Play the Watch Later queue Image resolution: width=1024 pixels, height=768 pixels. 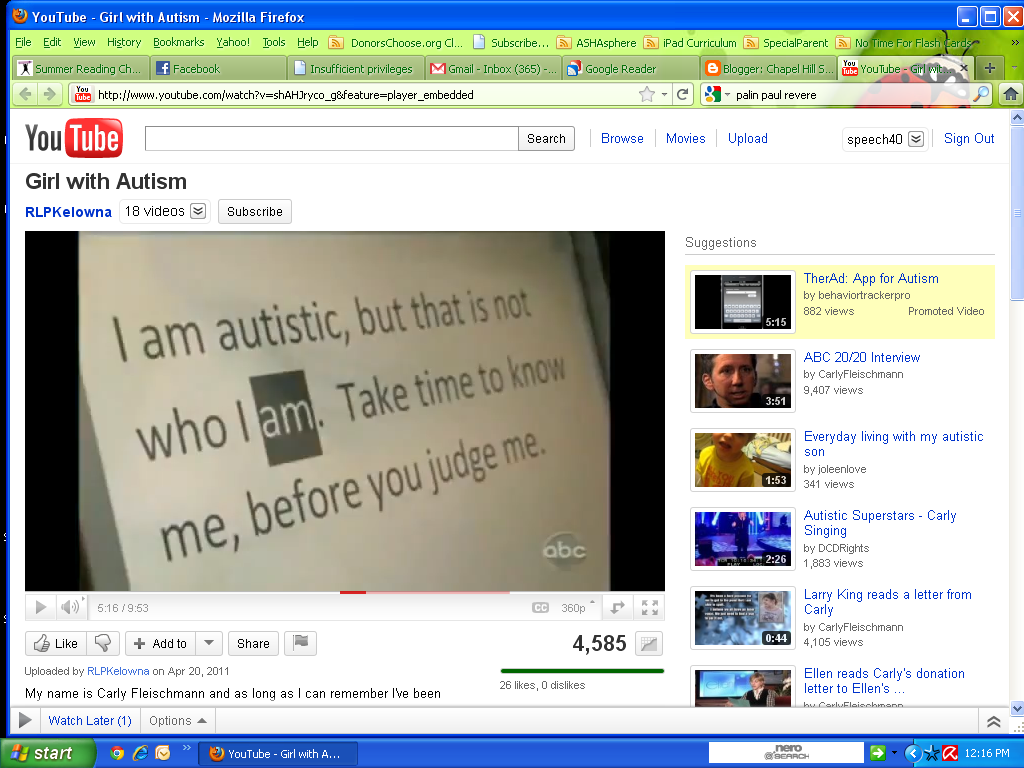click(25, 720)
